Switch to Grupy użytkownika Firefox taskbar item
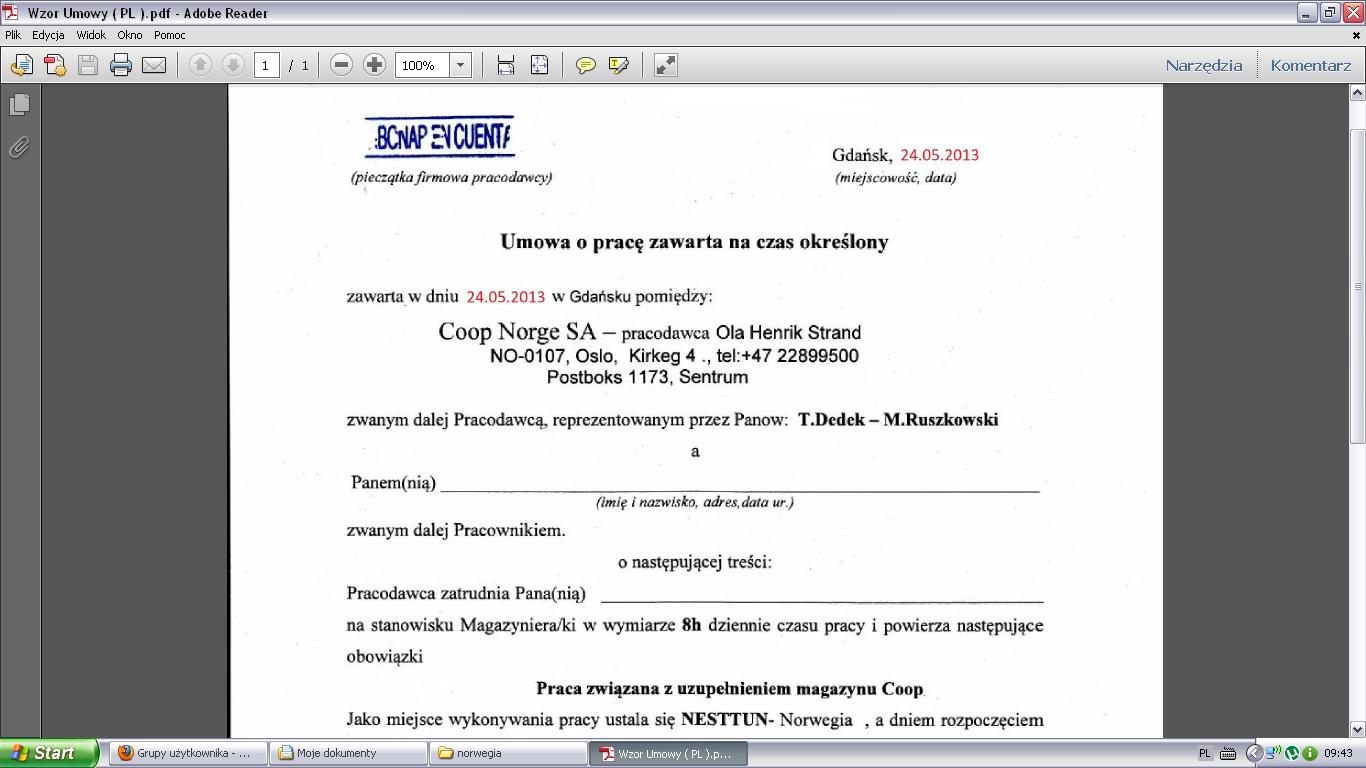 coord(188,753)
